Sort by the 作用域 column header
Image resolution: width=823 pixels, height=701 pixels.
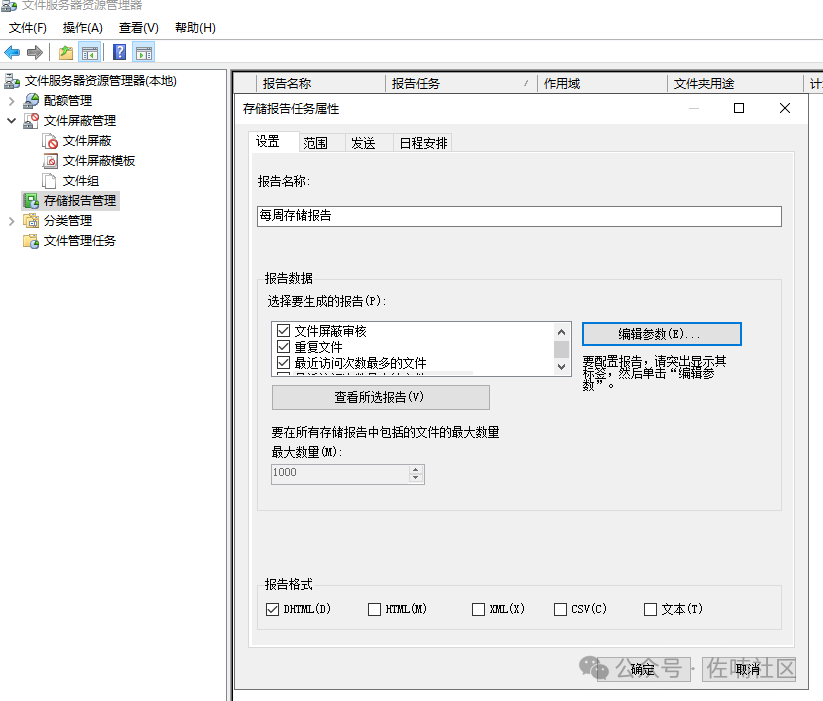(603, 83)
